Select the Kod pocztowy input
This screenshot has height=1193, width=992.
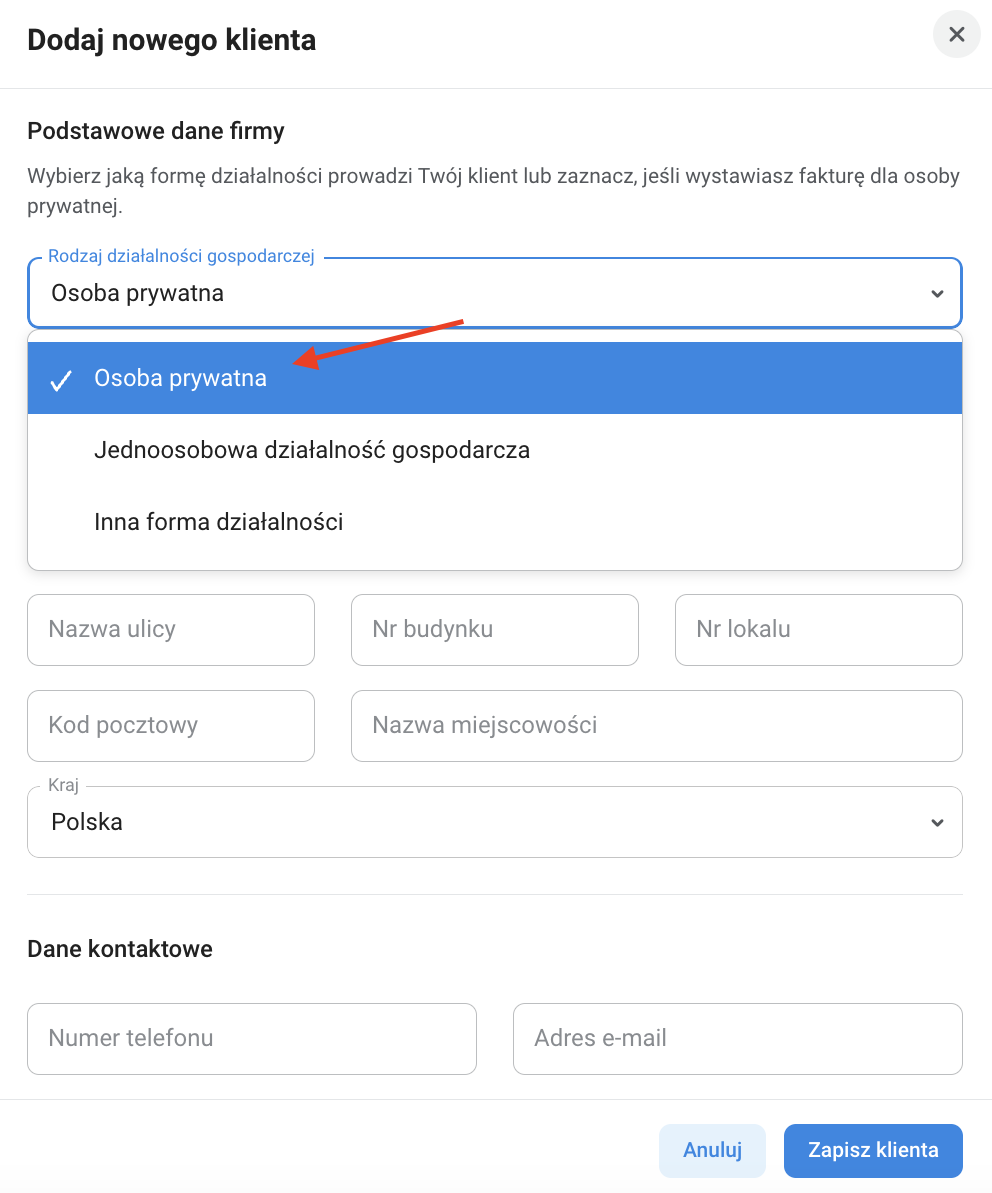pos(171,726)
